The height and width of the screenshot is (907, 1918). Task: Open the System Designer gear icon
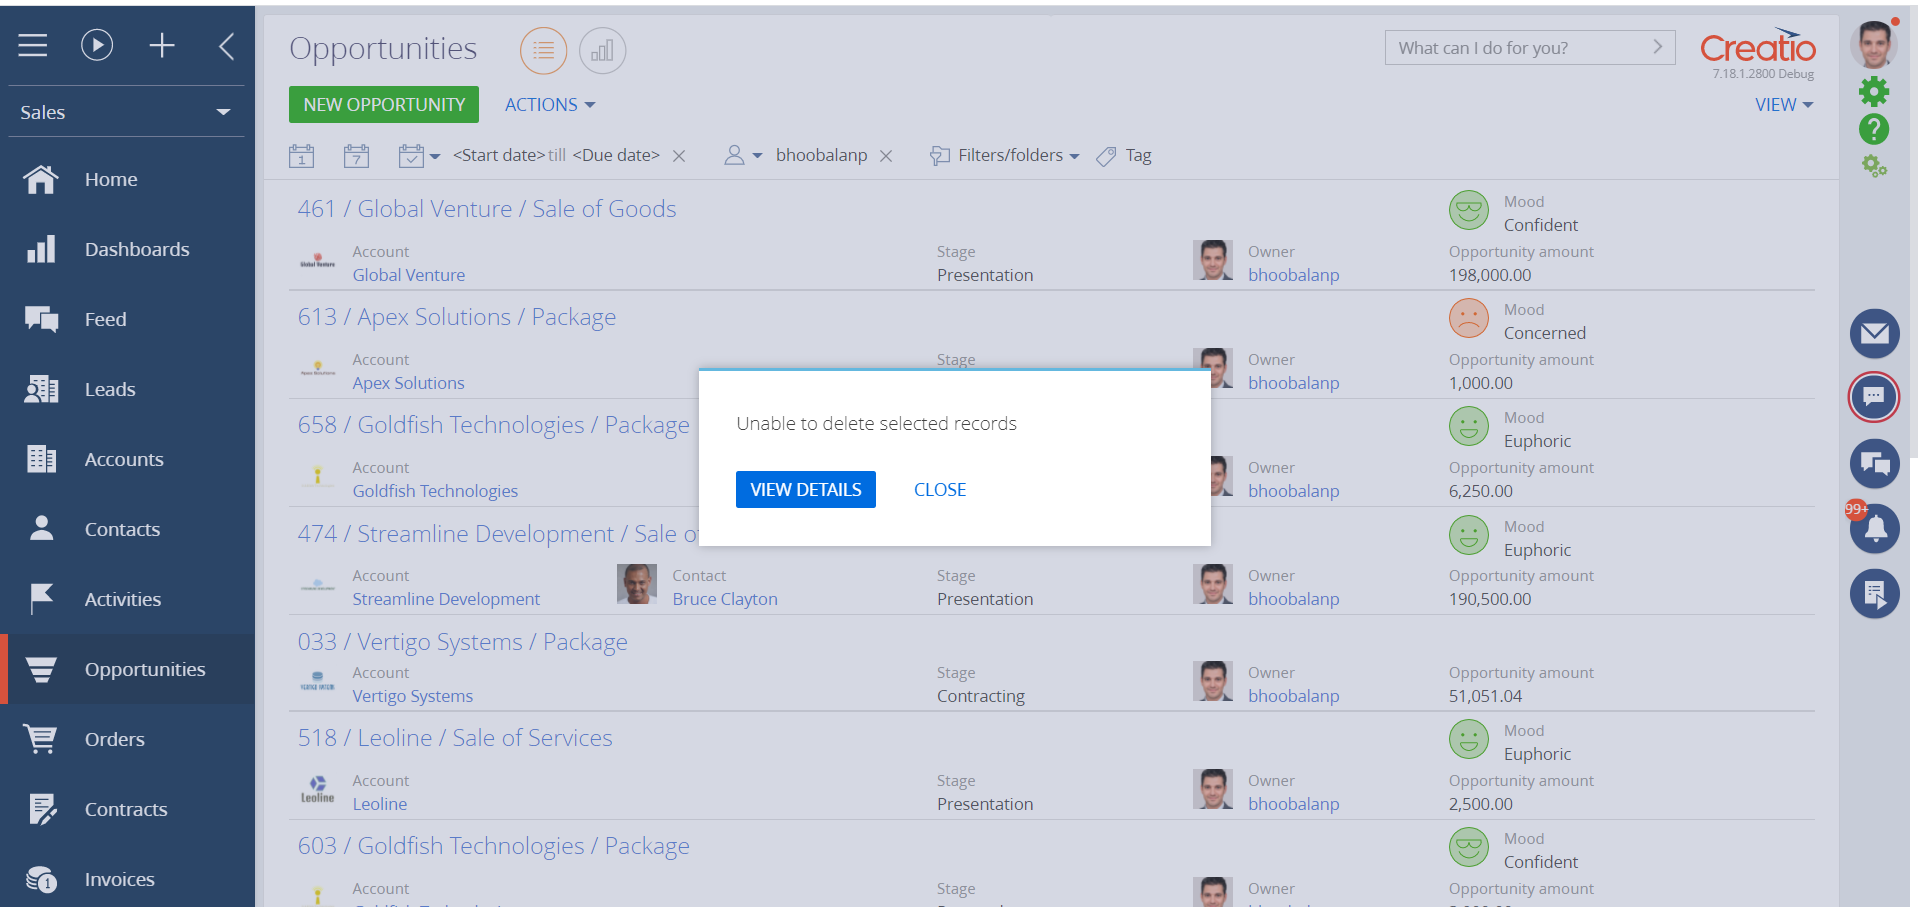click(x=1874, y=91)
